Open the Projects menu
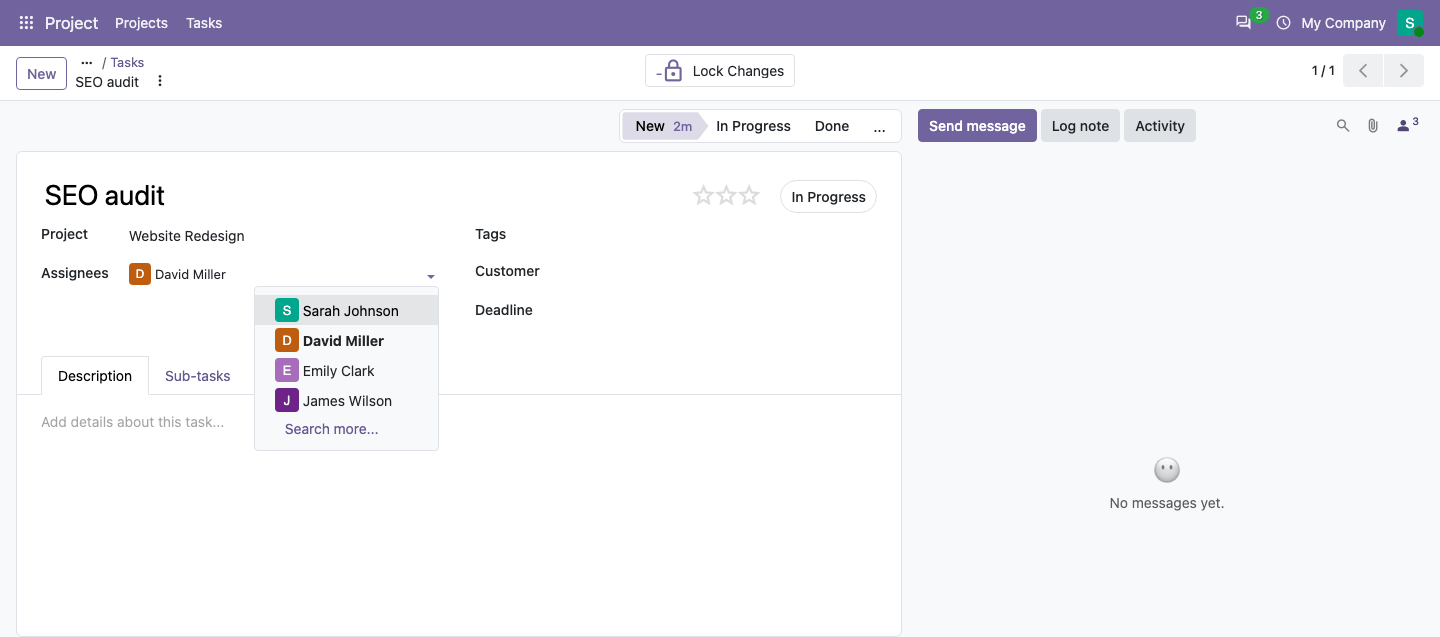The height and width of the screenshot is (637, 1440). (141, 22)
